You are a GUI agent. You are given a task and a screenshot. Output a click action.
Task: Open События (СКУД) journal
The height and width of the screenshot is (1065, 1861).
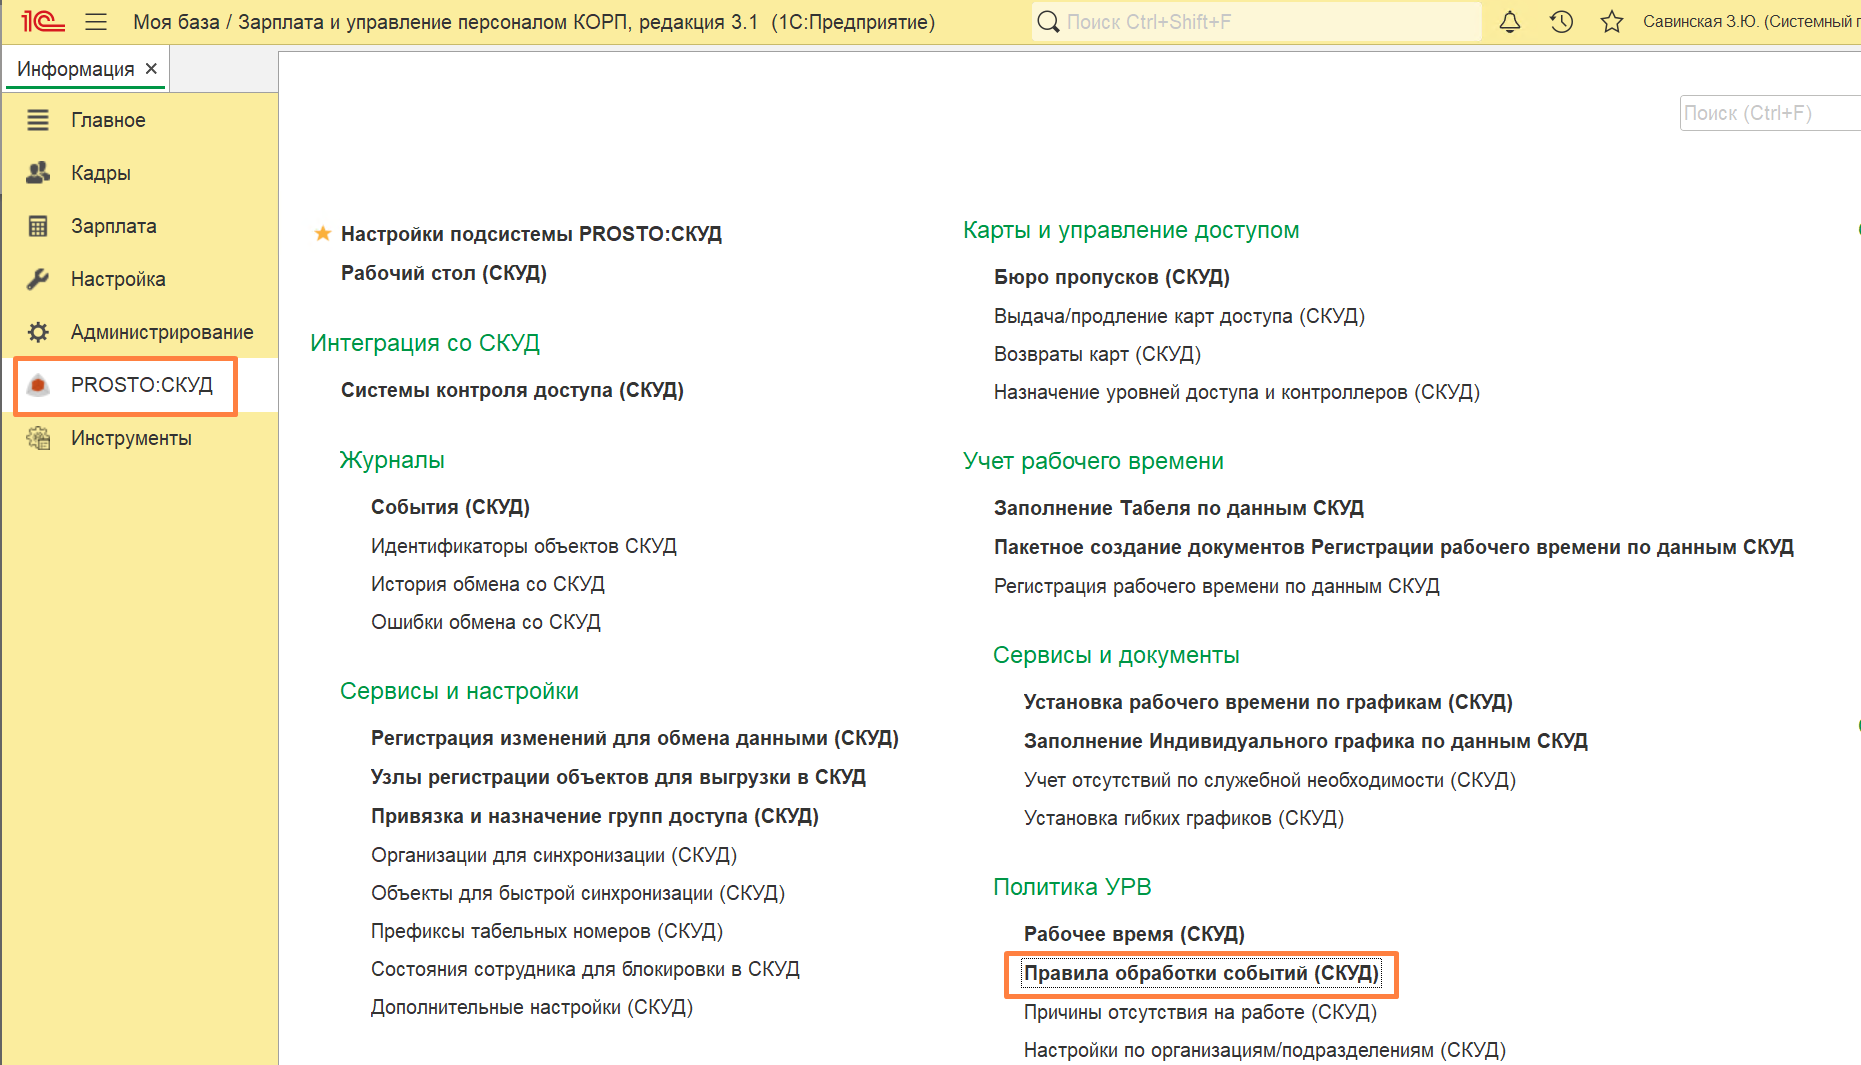[x=450, y=507]
